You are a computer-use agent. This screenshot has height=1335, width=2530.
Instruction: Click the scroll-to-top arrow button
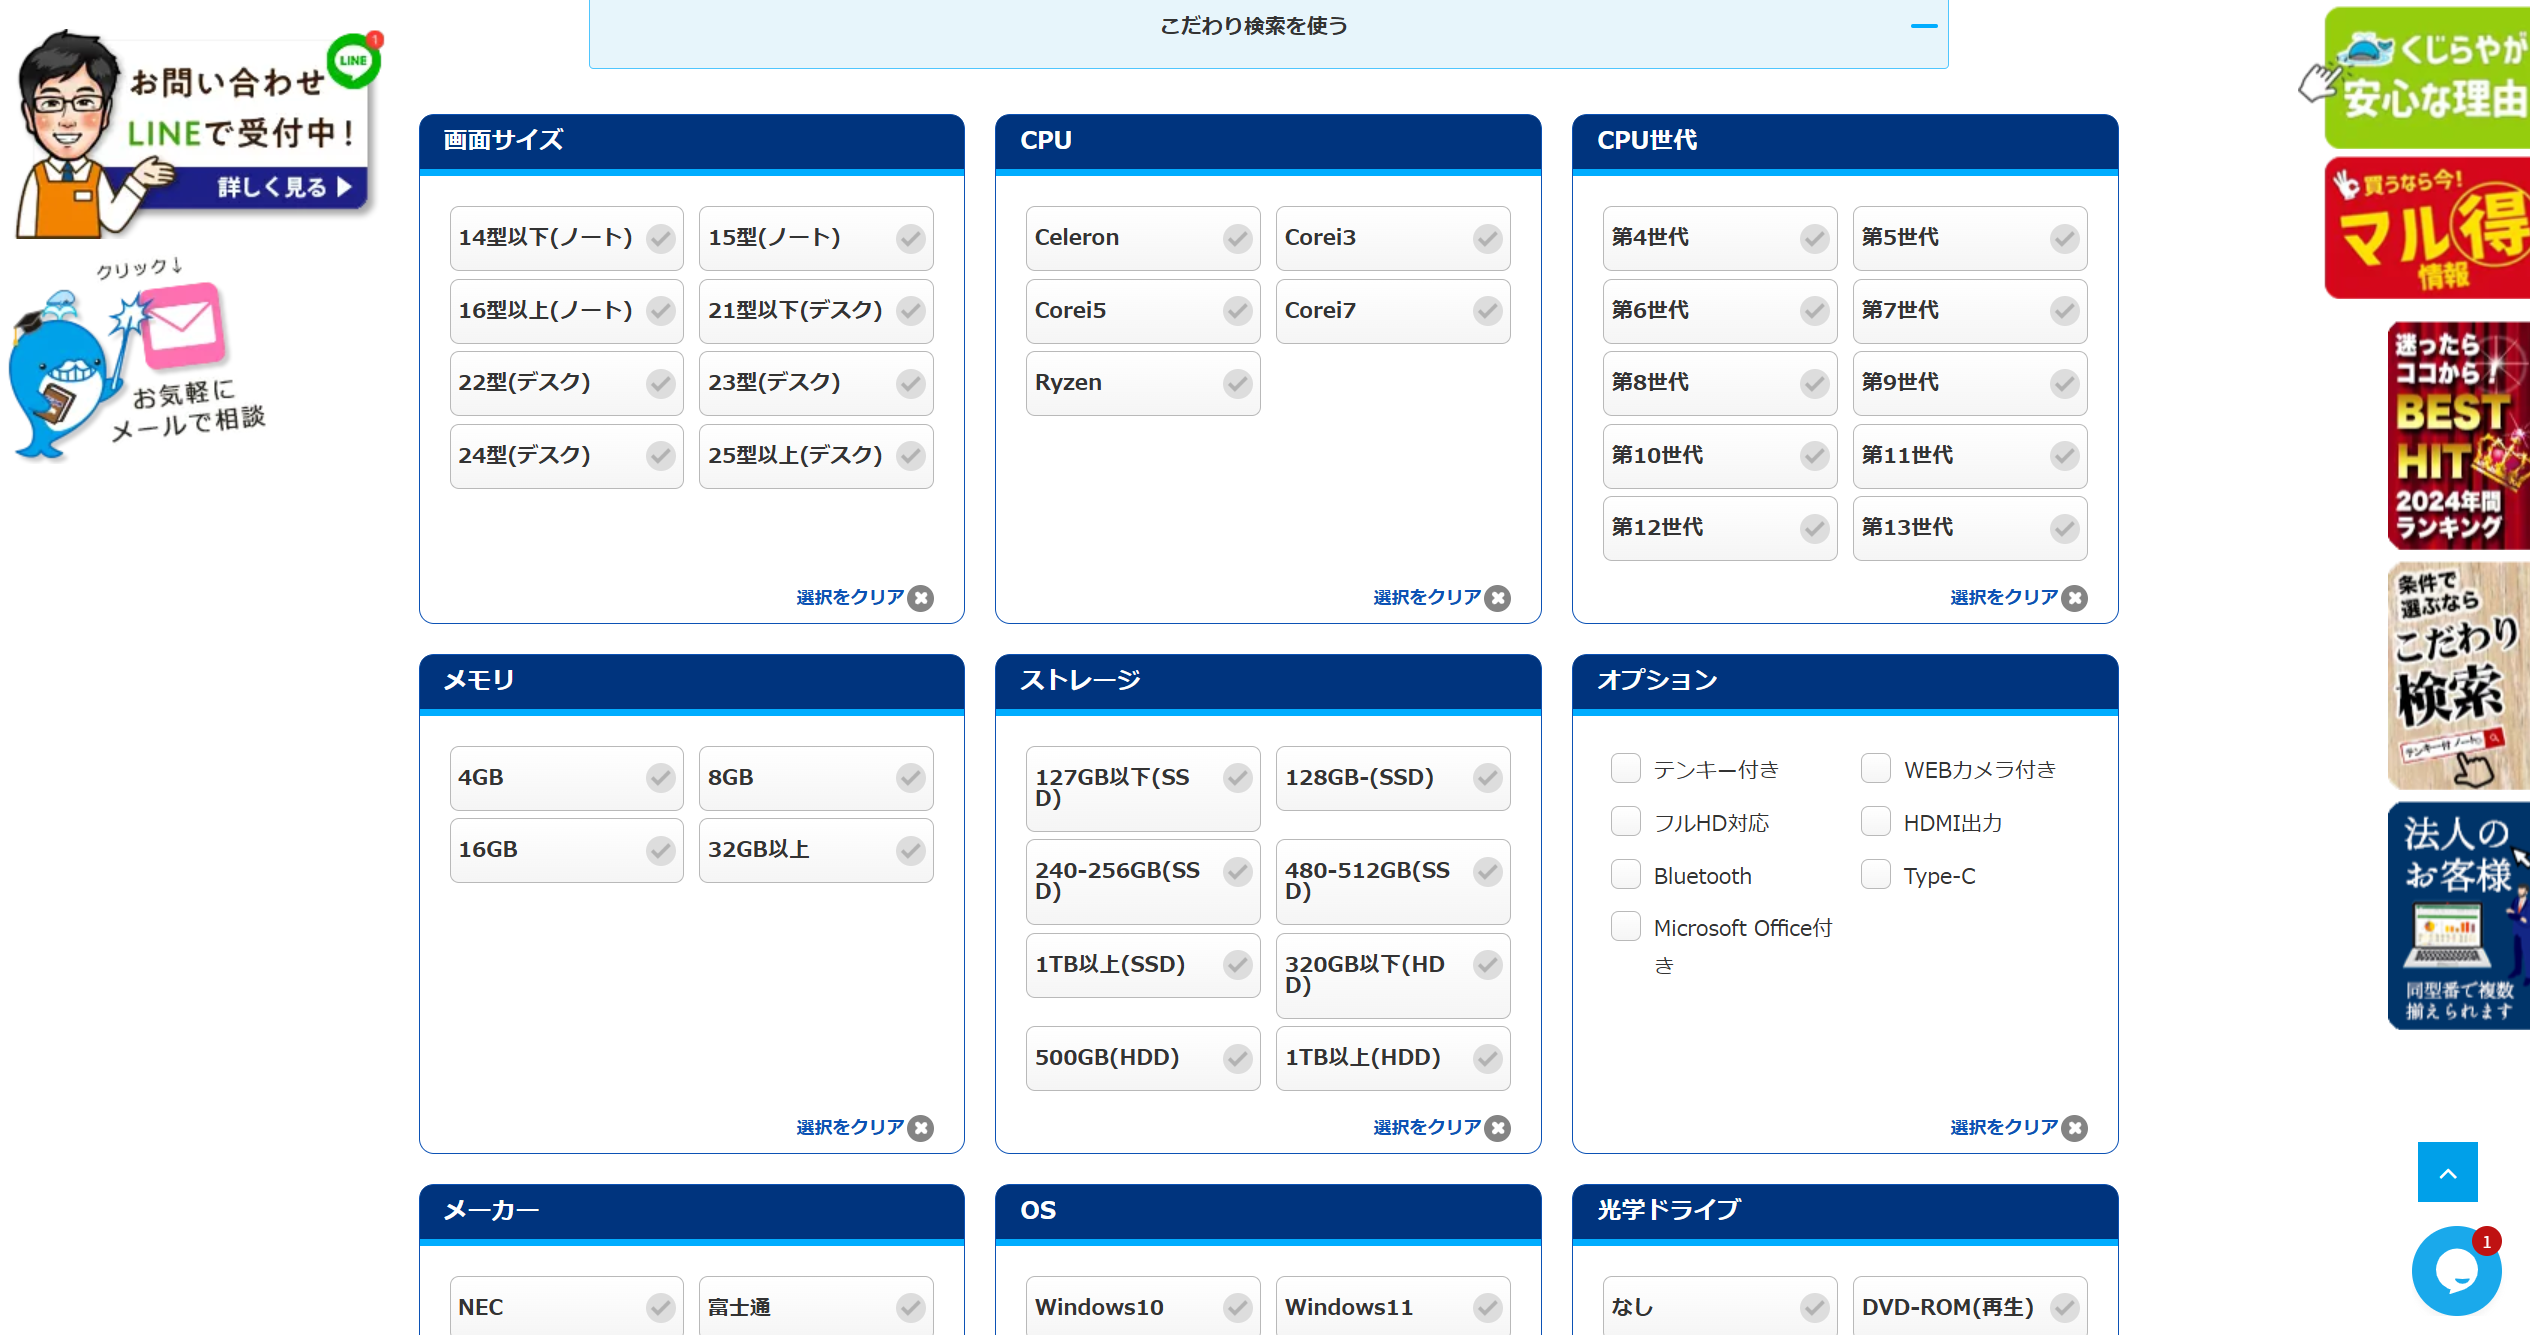coord(2447,1172)
